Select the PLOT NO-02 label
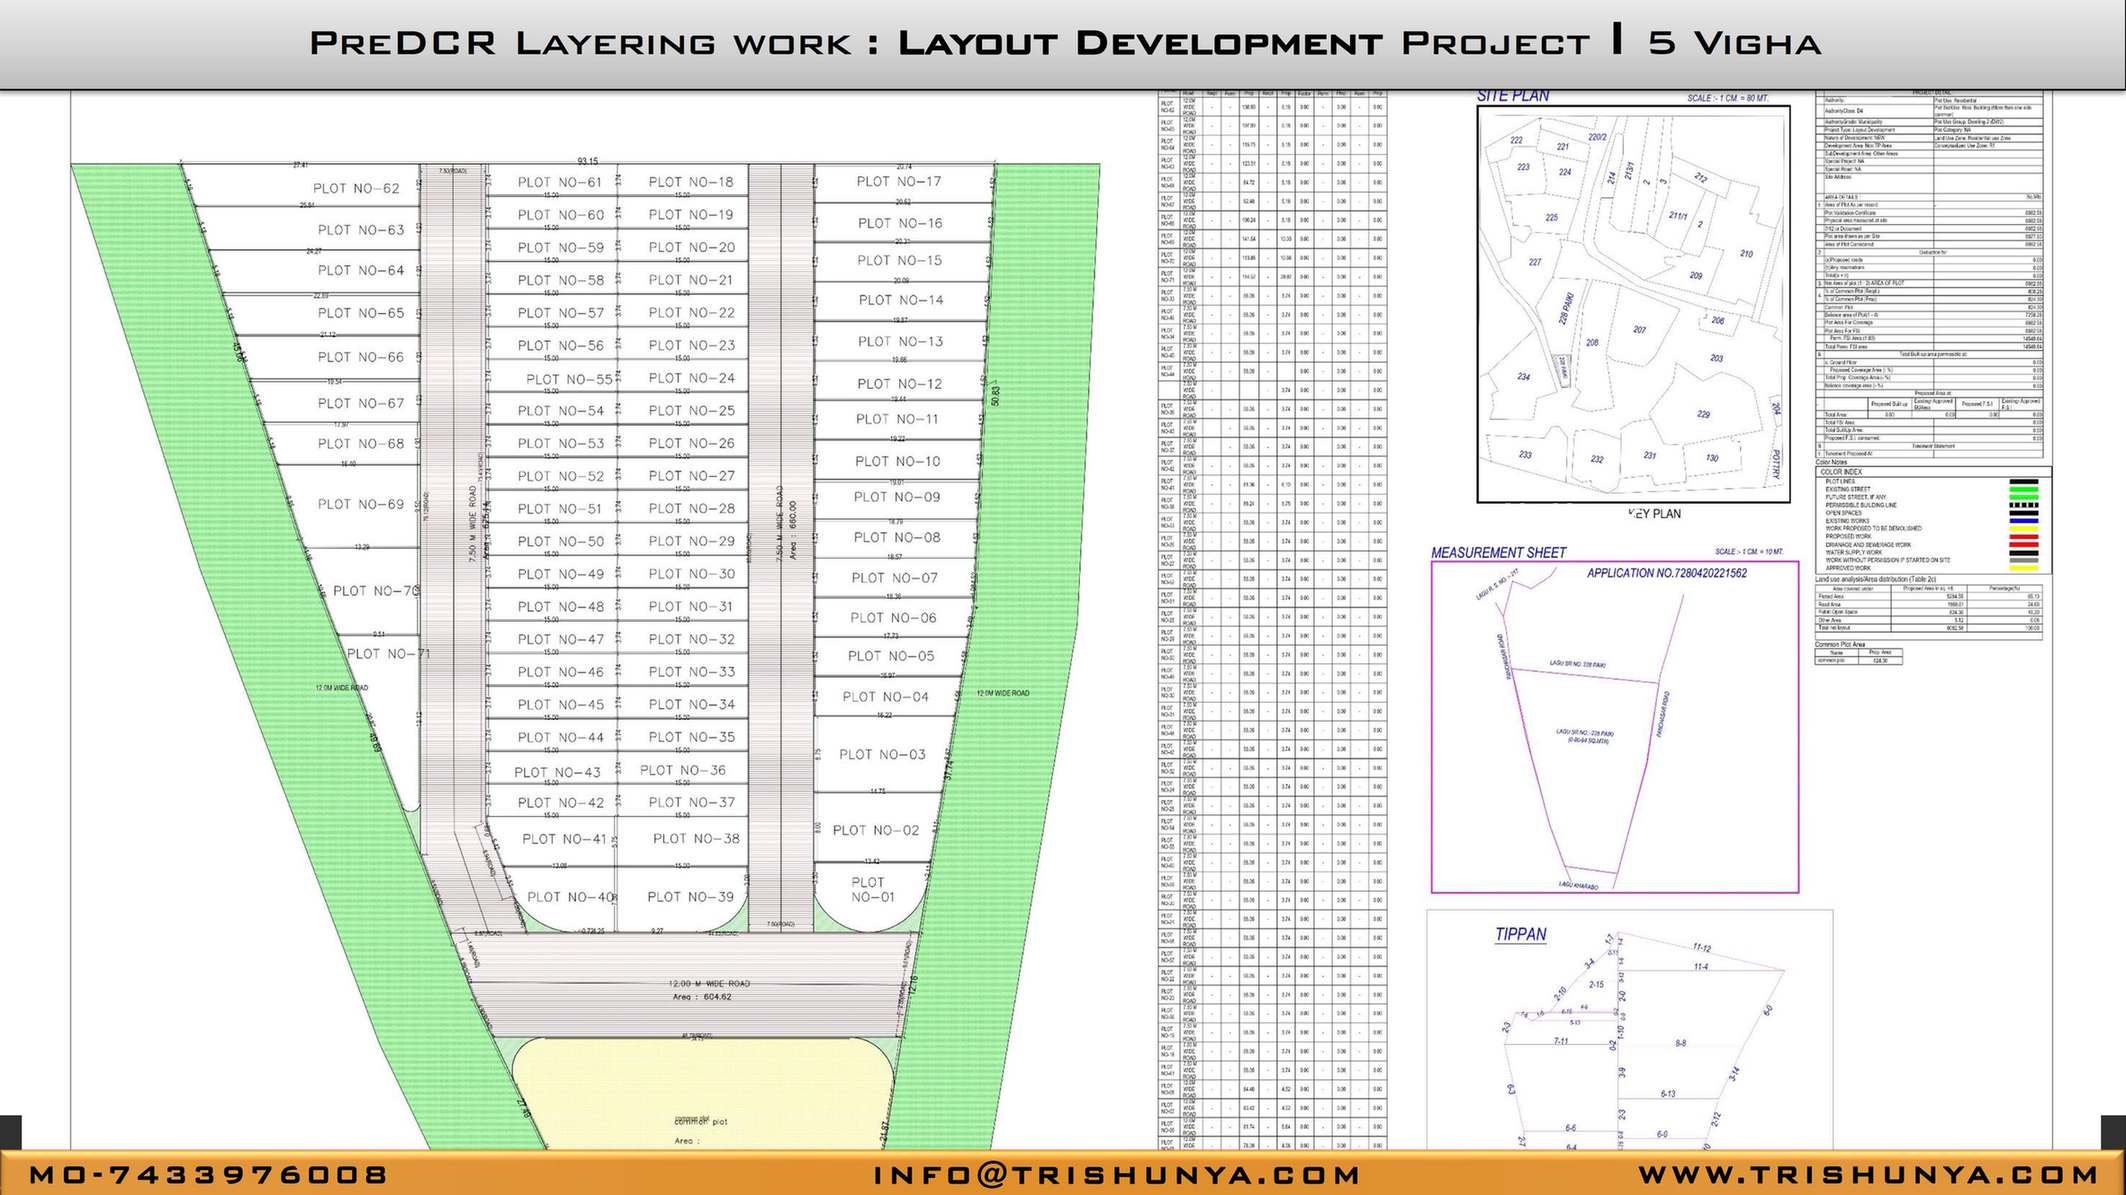Viewport: 2126px width, 1195px height. tap(876, 830)
